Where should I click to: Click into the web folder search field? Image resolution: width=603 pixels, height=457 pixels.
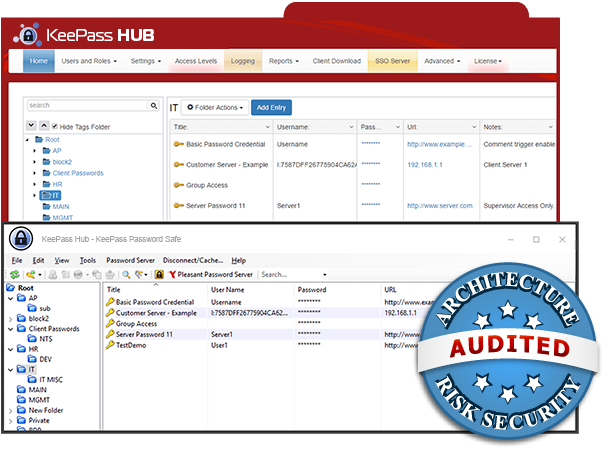(88, 105)
